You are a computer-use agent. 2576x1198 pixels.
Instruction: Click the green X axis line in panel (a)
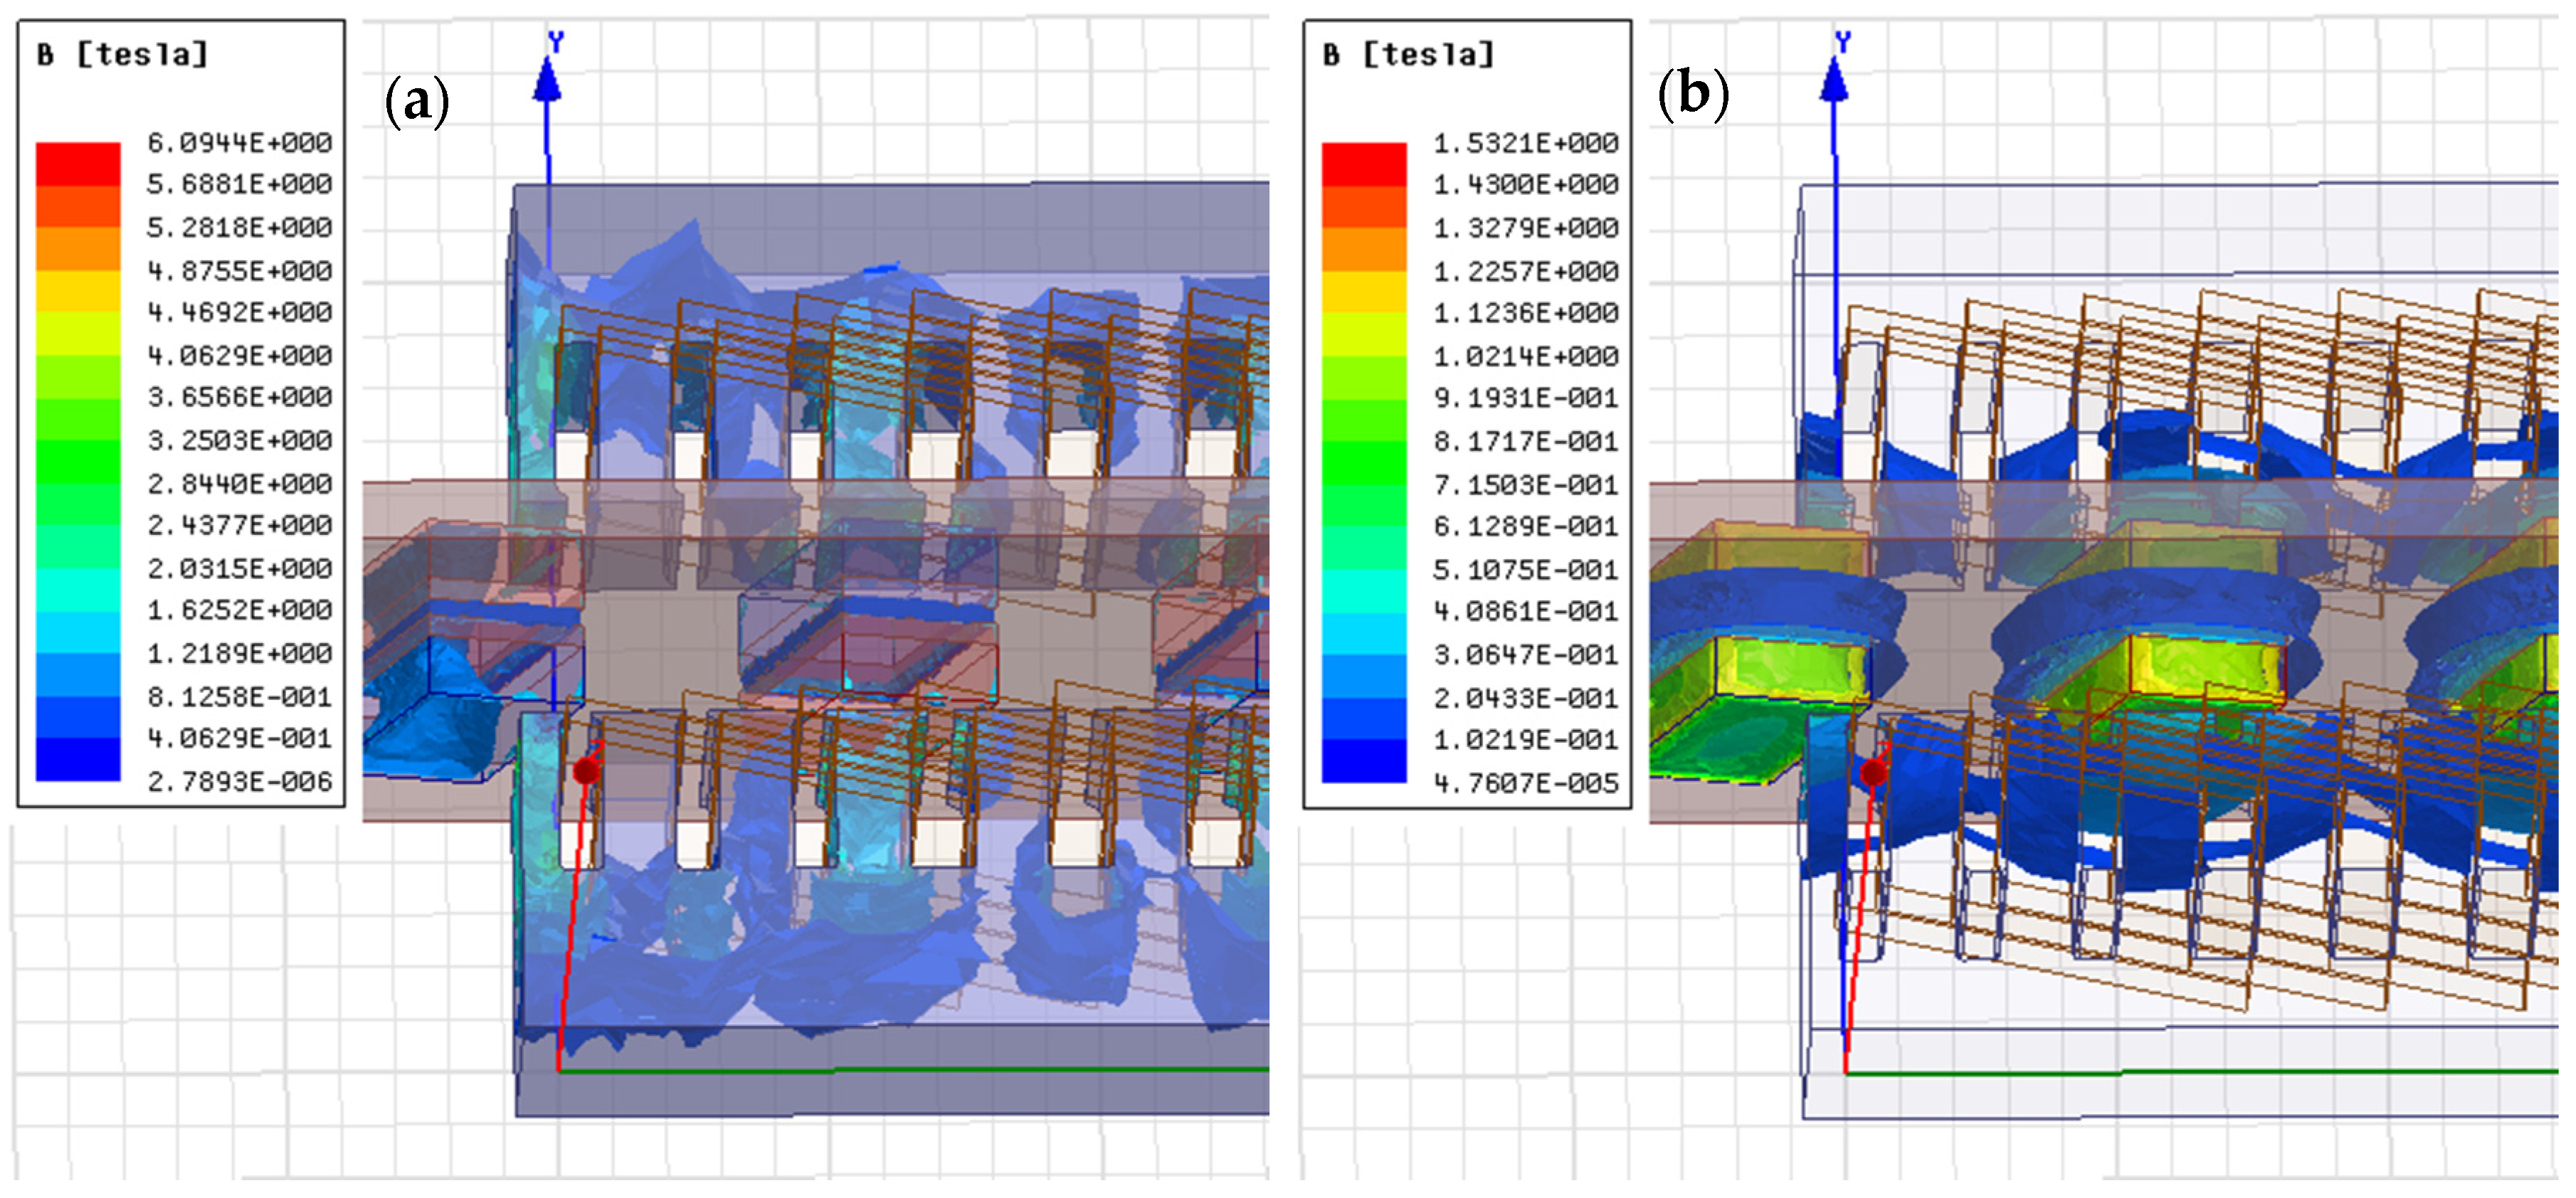coord(900,1070)
